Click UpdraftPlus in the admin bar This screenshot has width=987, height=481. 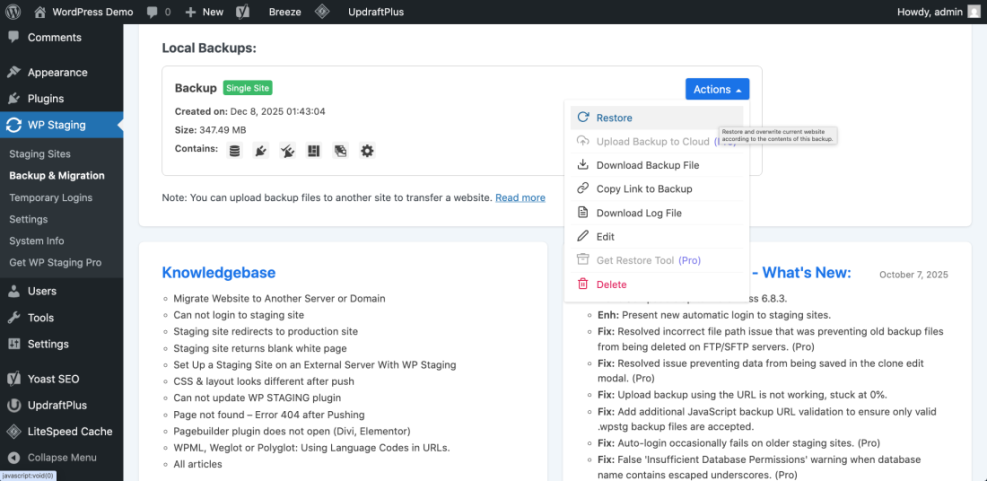click(x=376, y=12)
